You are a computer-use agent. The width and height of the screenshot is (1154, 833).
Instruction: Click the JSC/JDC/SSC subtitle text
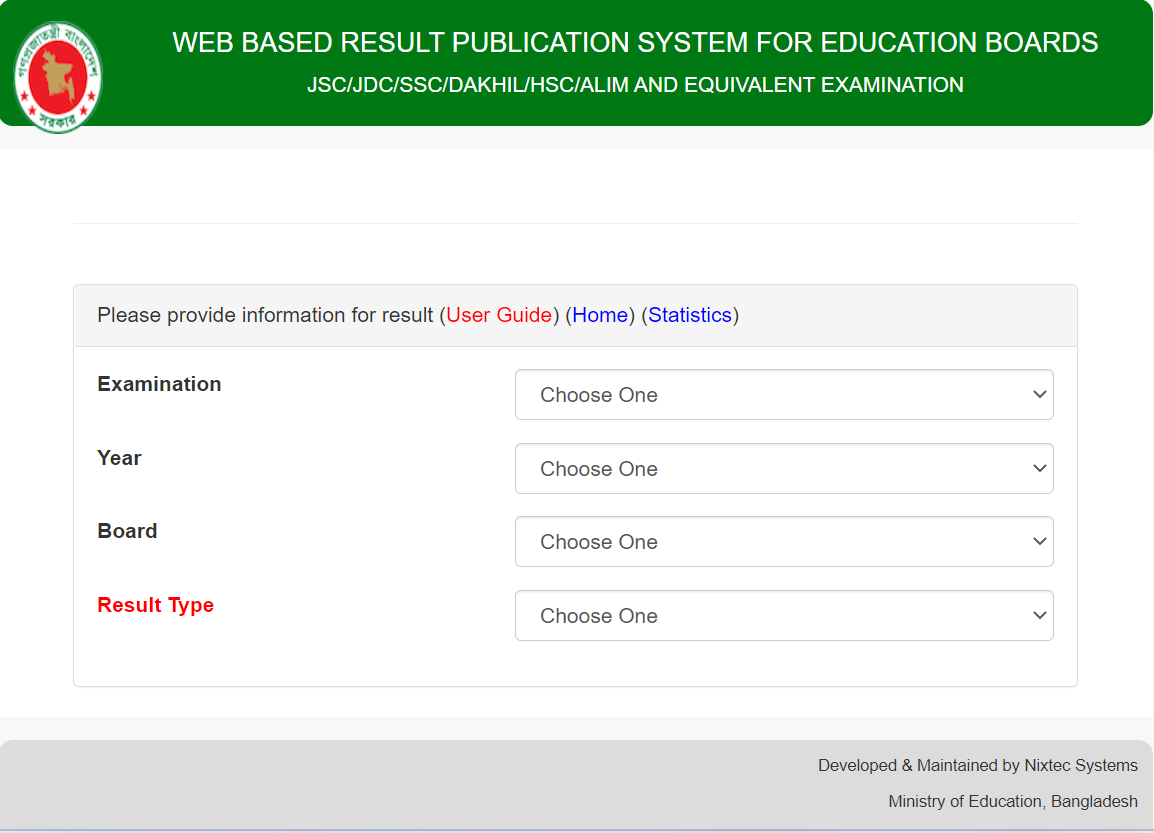click(x=635, y=85)
